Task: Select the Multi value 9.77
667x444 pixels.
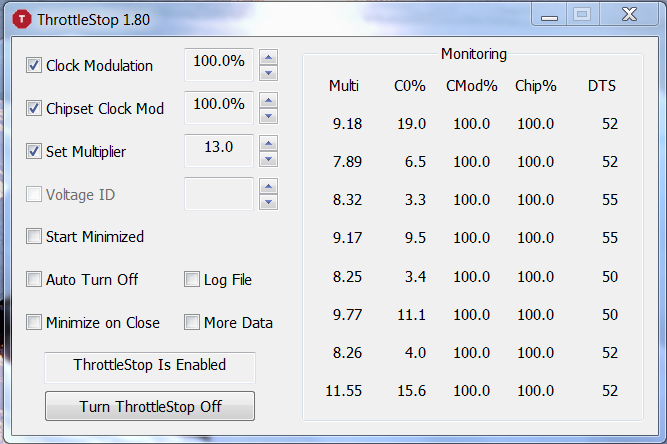Action: [347, 315]
